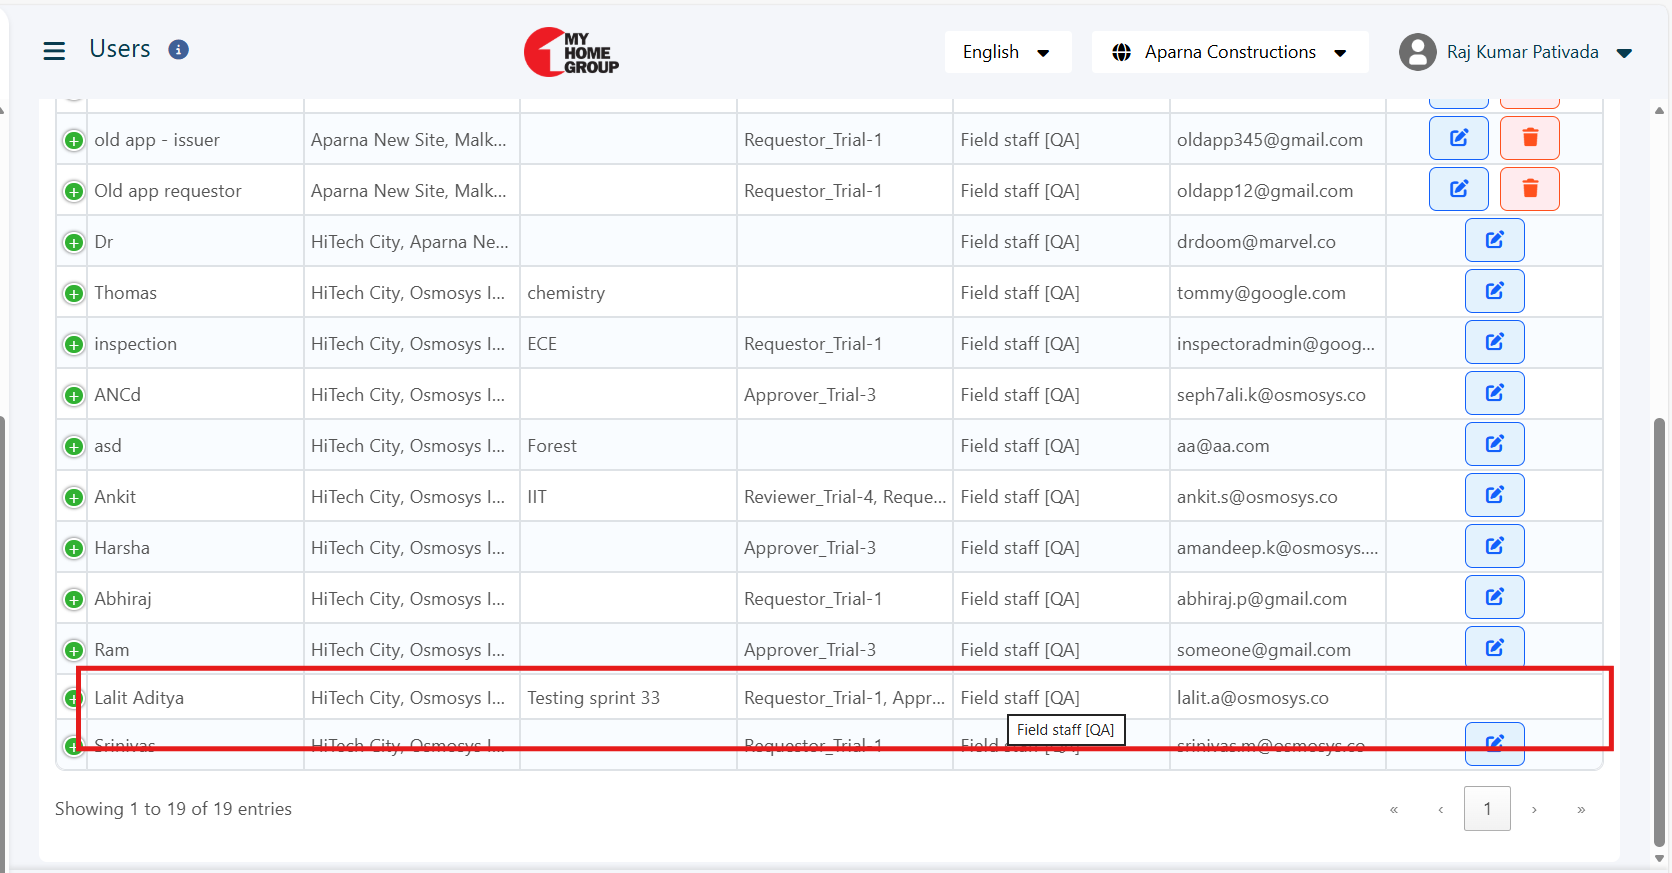The height and width of the screenshot is (873, 1672).
Task: Edit the Ankit user row
Action: point(1494,495)
